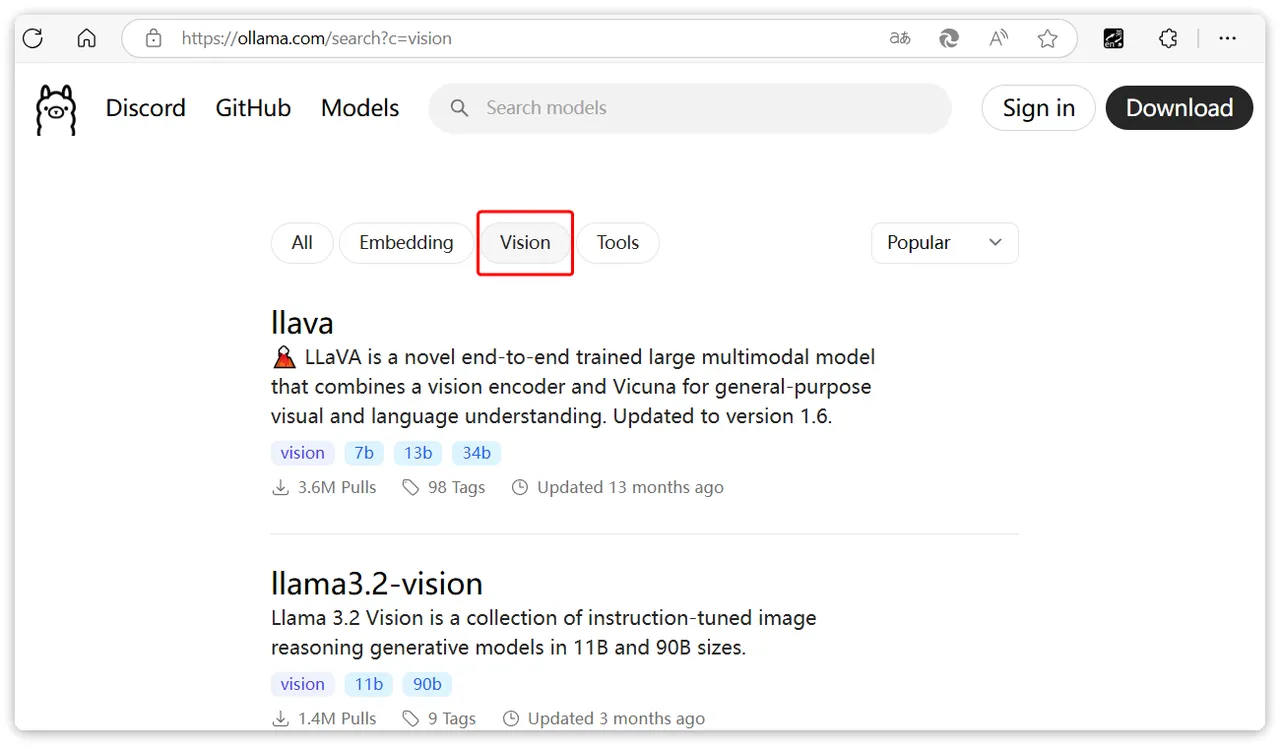Open browser settings three-dot menu

1228,39
